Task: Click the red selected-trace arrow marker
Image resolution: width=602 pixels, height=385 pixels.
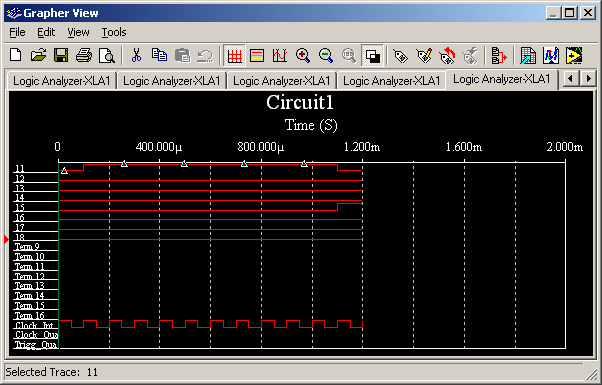Action: (6, 240)
